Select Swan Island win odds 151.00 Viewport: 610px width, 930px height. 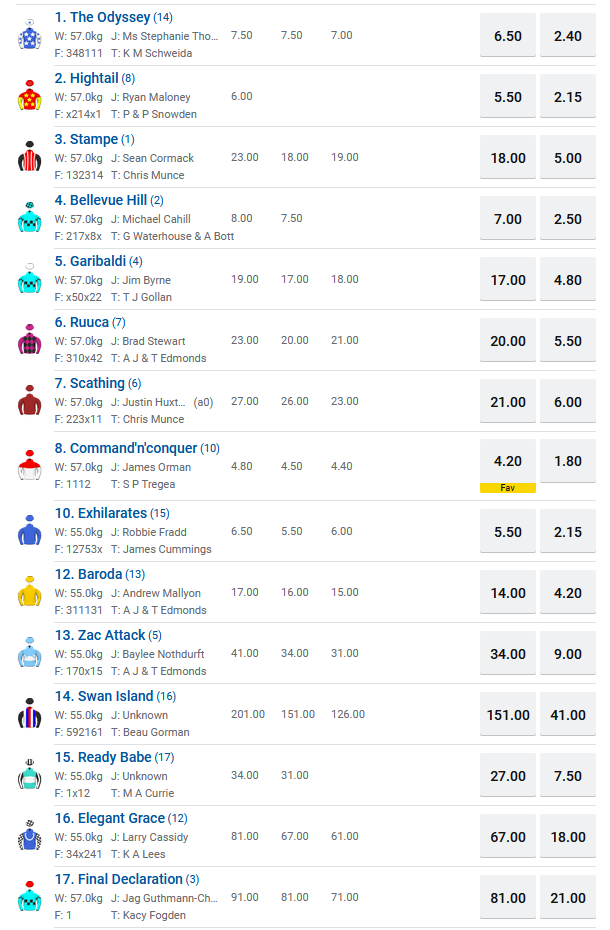(508, 715)
